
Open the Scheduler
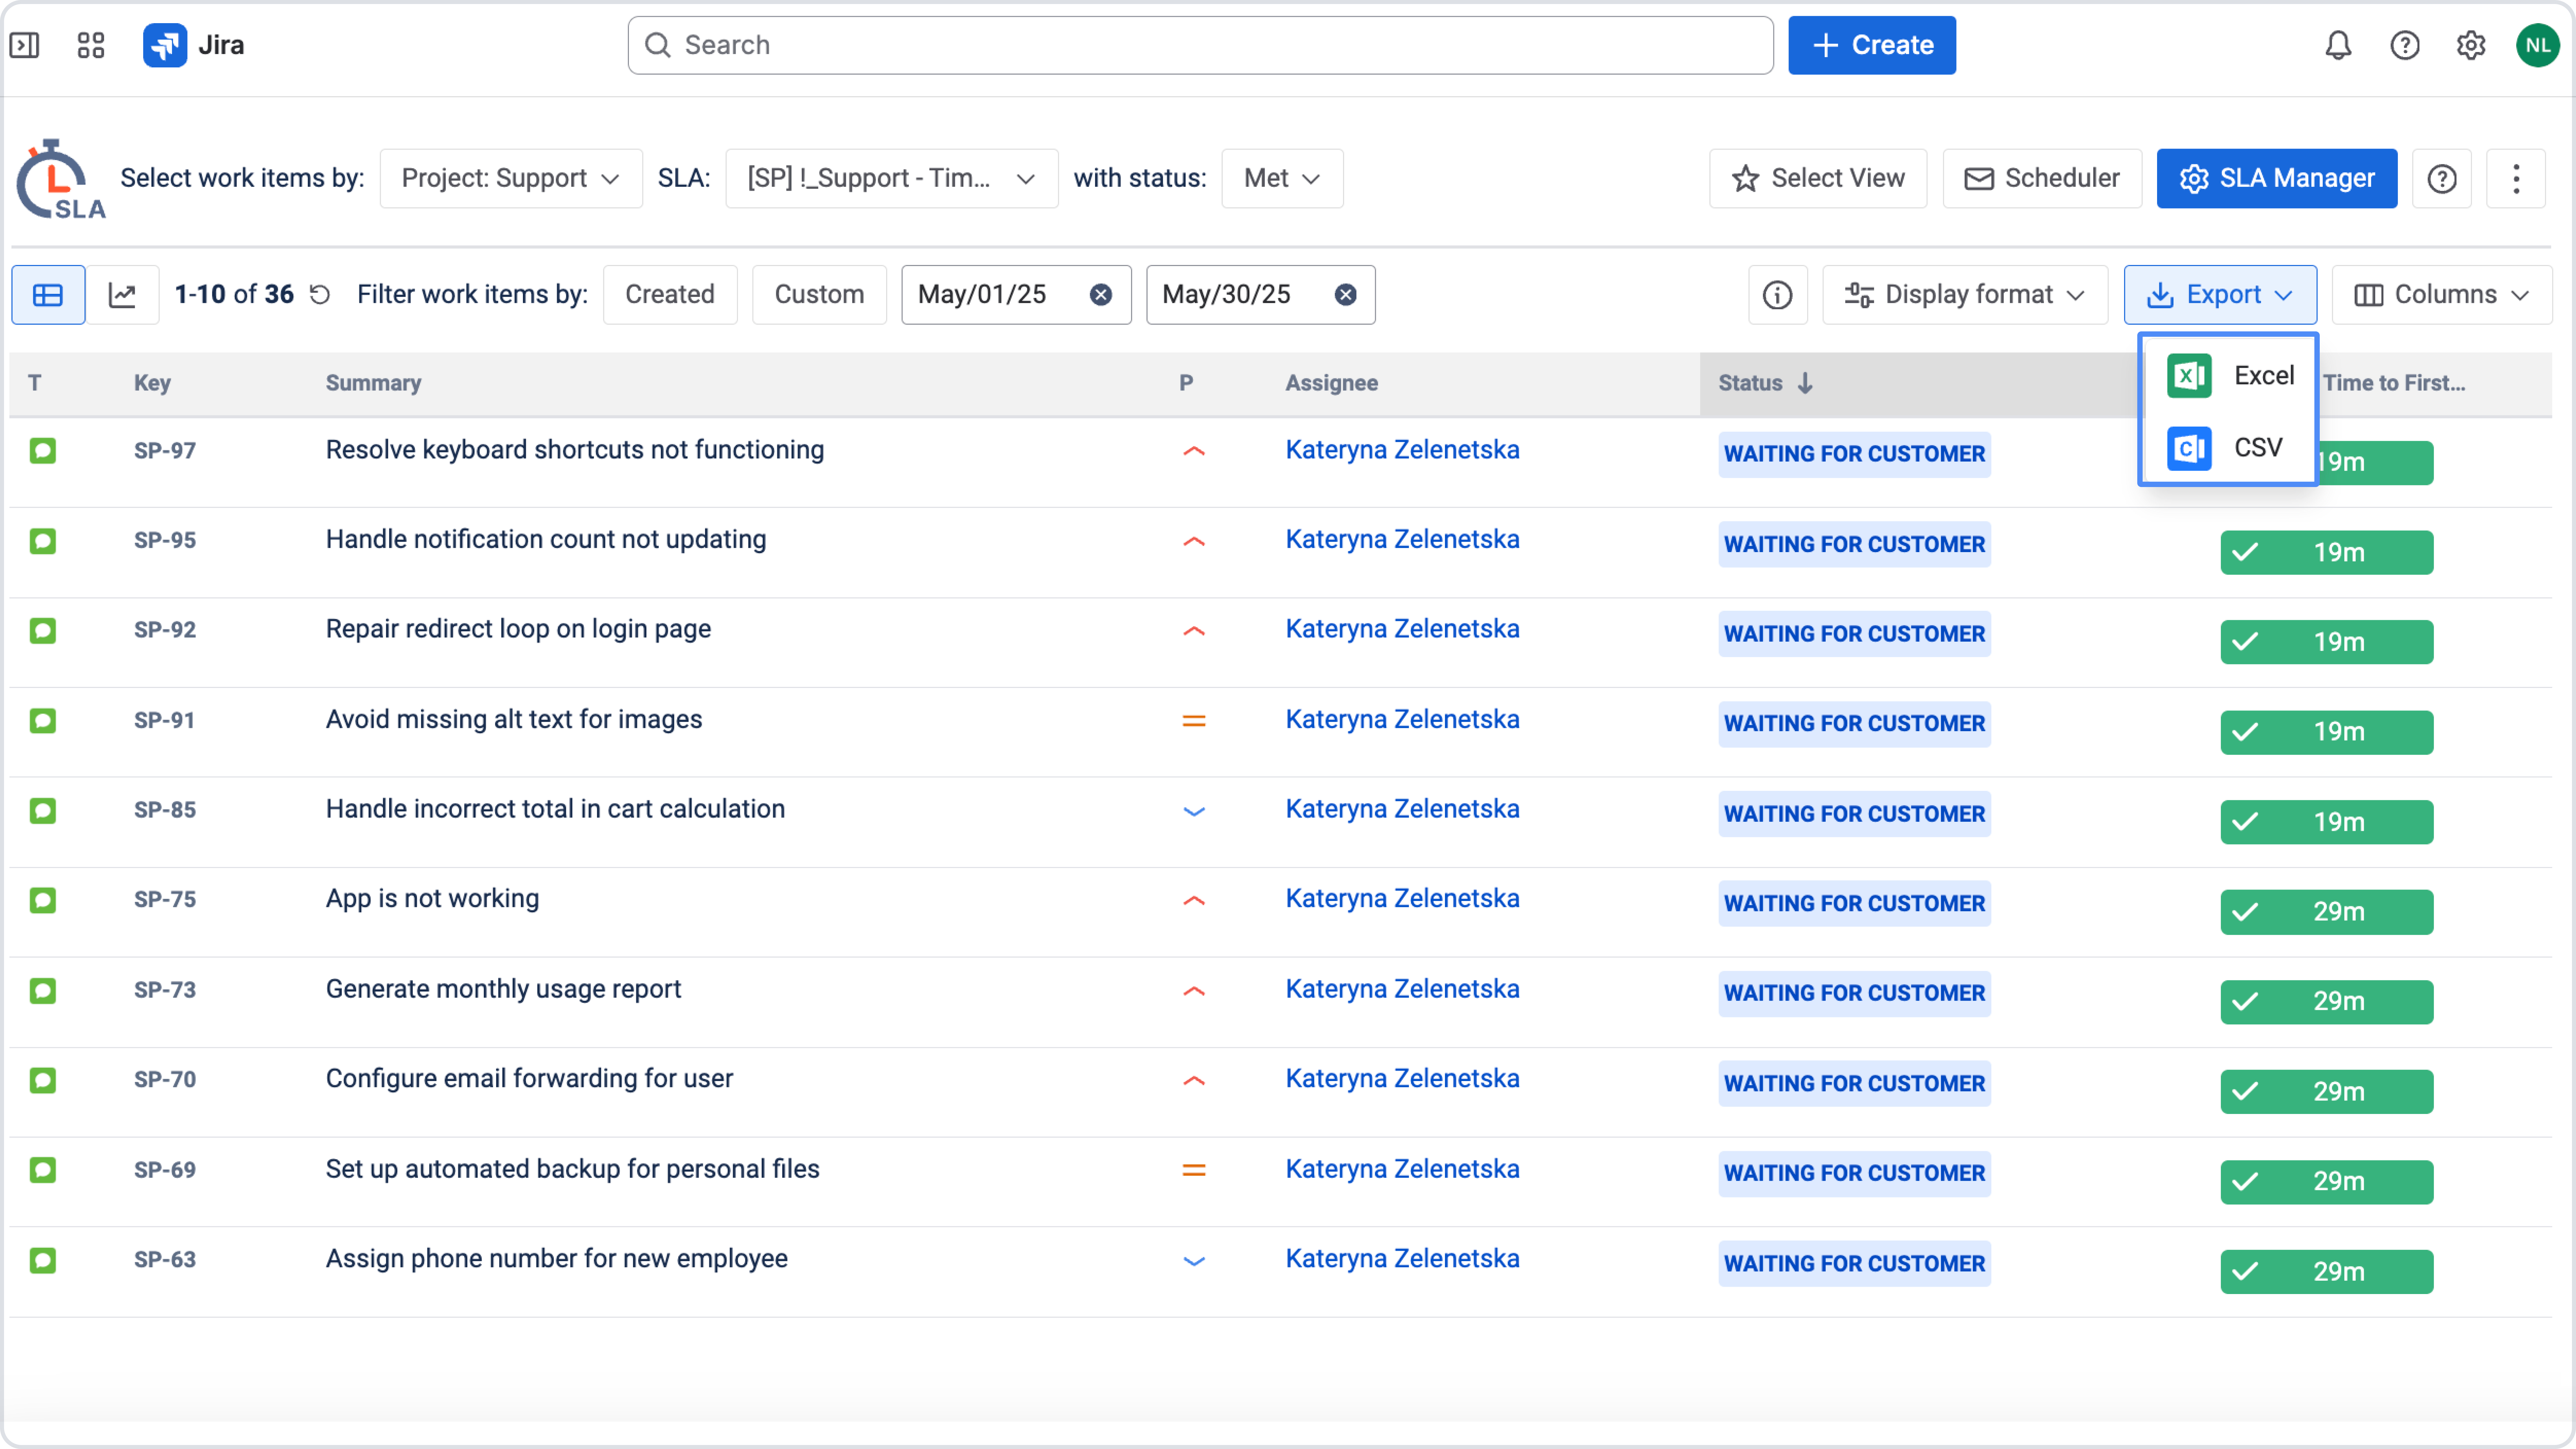pos(2042,179)
